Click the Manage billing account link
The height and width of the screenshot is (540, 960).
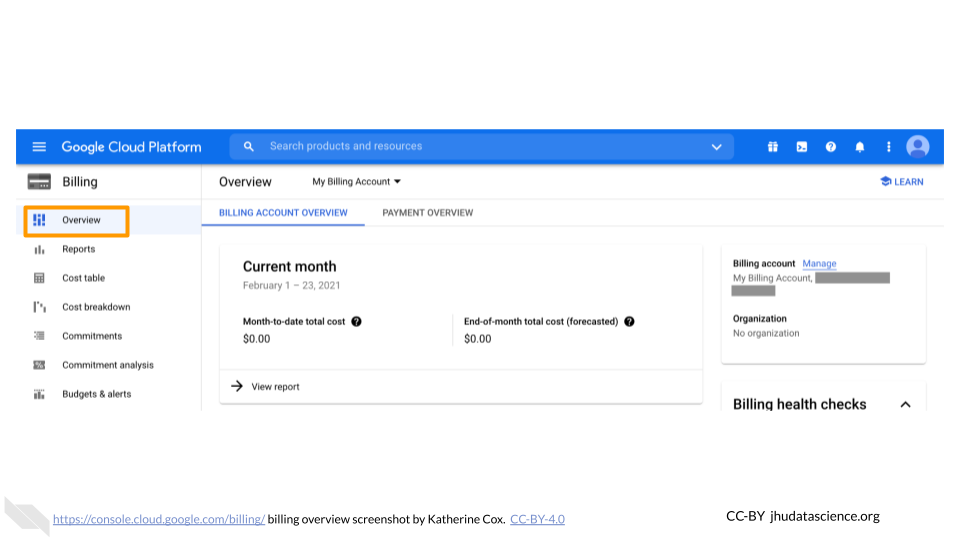coord(819,263)
